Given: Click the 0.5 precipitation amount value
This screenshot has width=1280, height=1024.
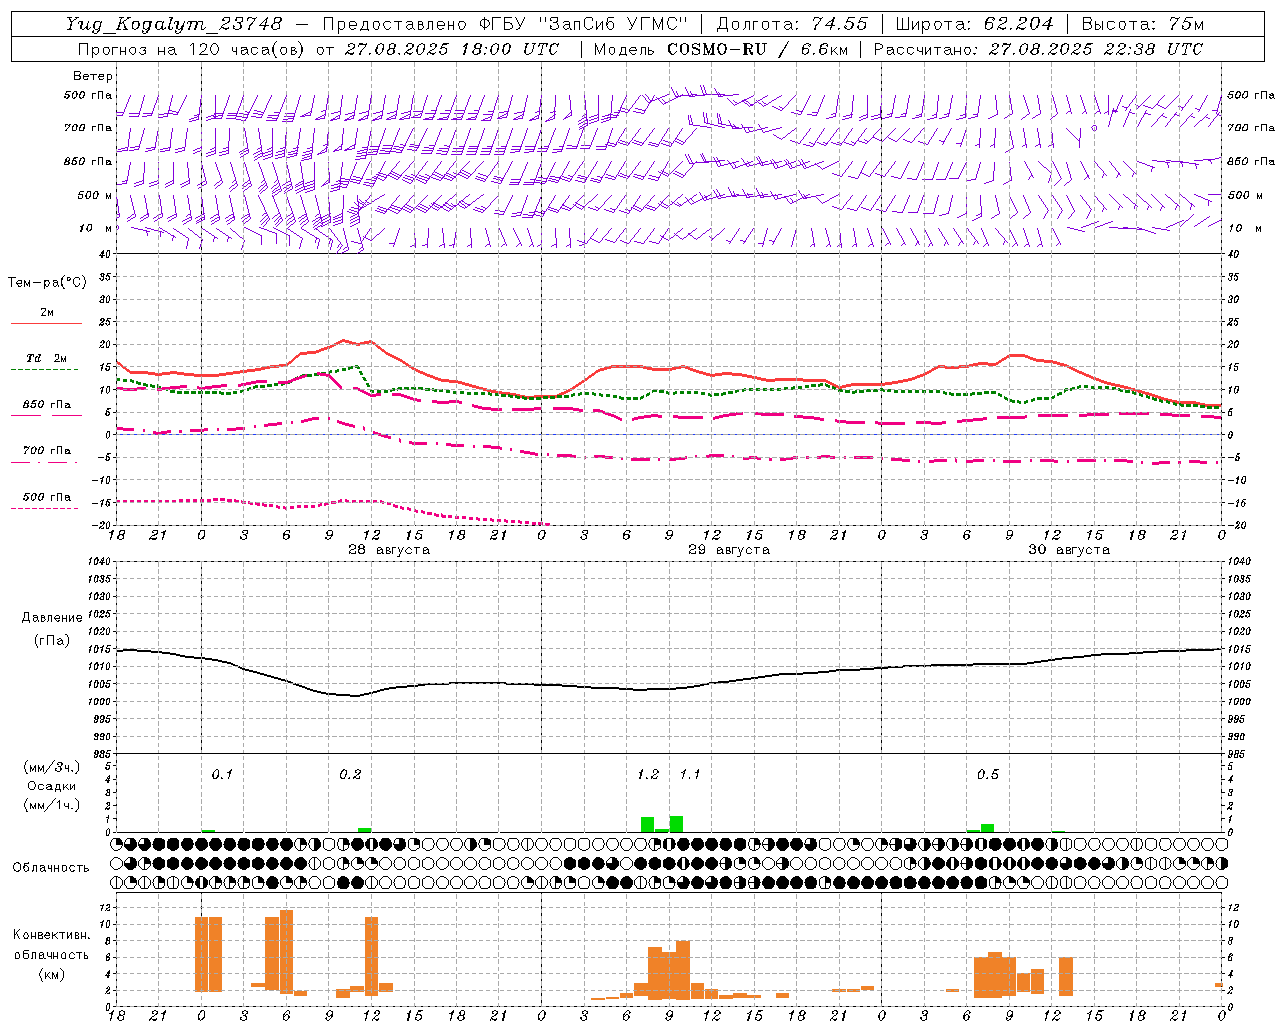Looking at the screenshot, I should (988, 775).
